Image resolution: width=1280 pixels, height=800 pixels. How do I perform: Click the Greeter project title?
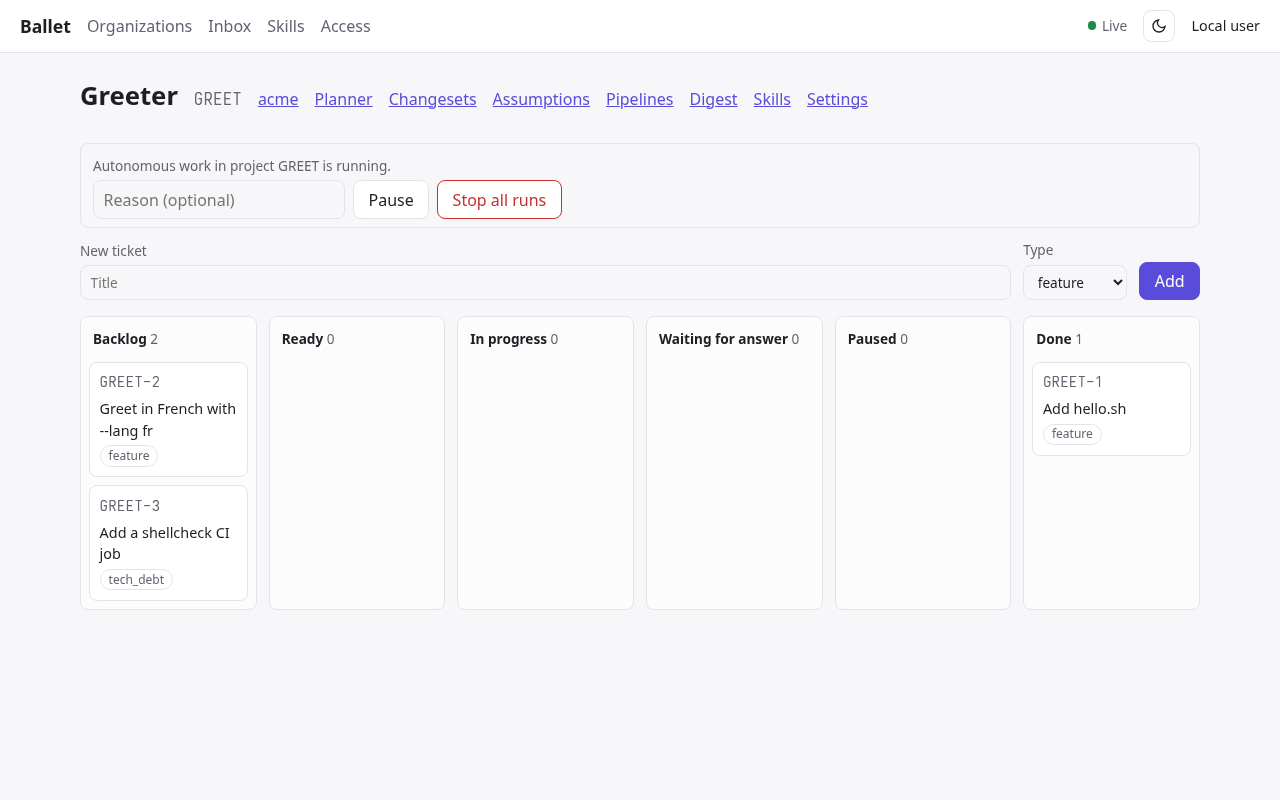pyautogui.click(x=129, y=96)
